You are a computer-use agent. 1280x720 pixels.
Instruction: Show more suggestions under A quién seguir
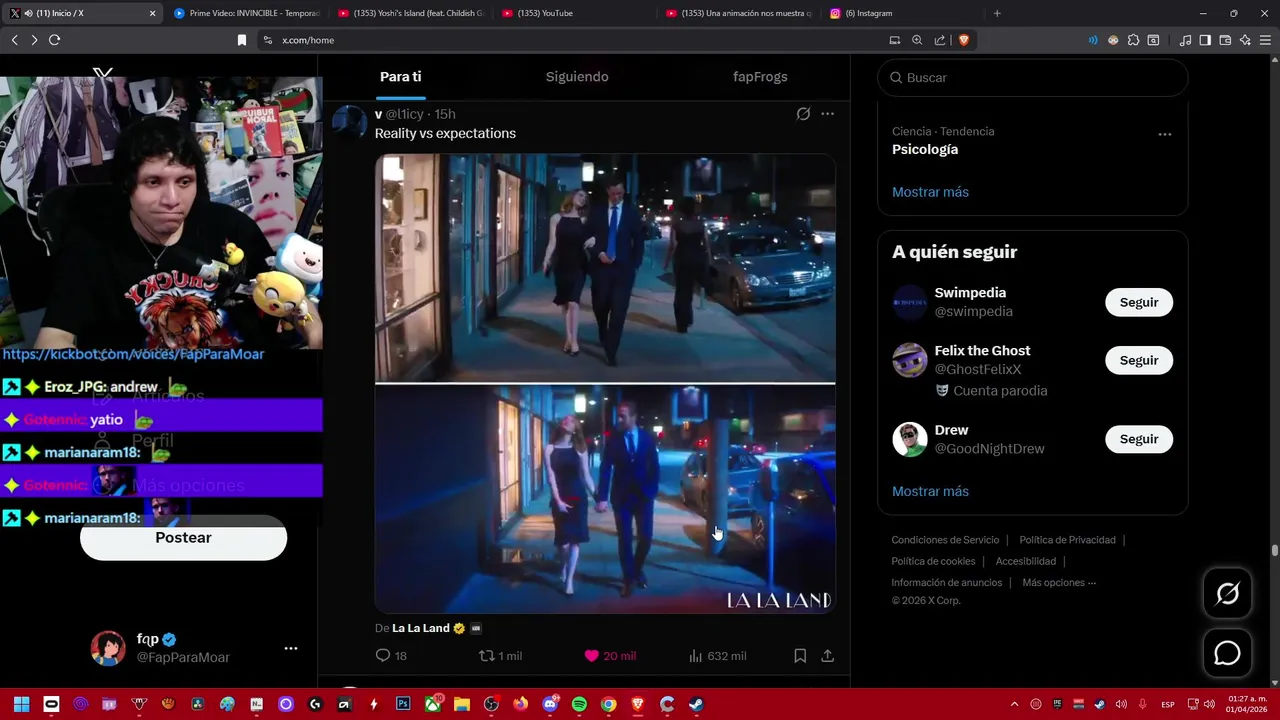[930, 491]
